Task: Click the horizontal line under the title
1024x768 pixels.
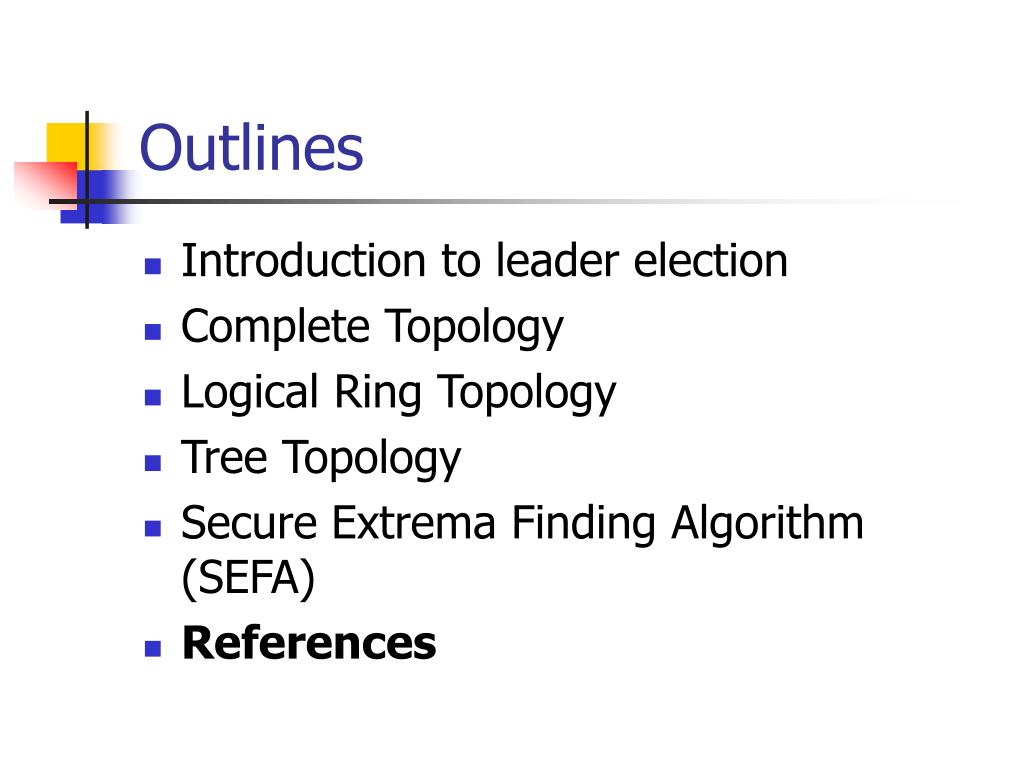Action: [x=457, y=201]
